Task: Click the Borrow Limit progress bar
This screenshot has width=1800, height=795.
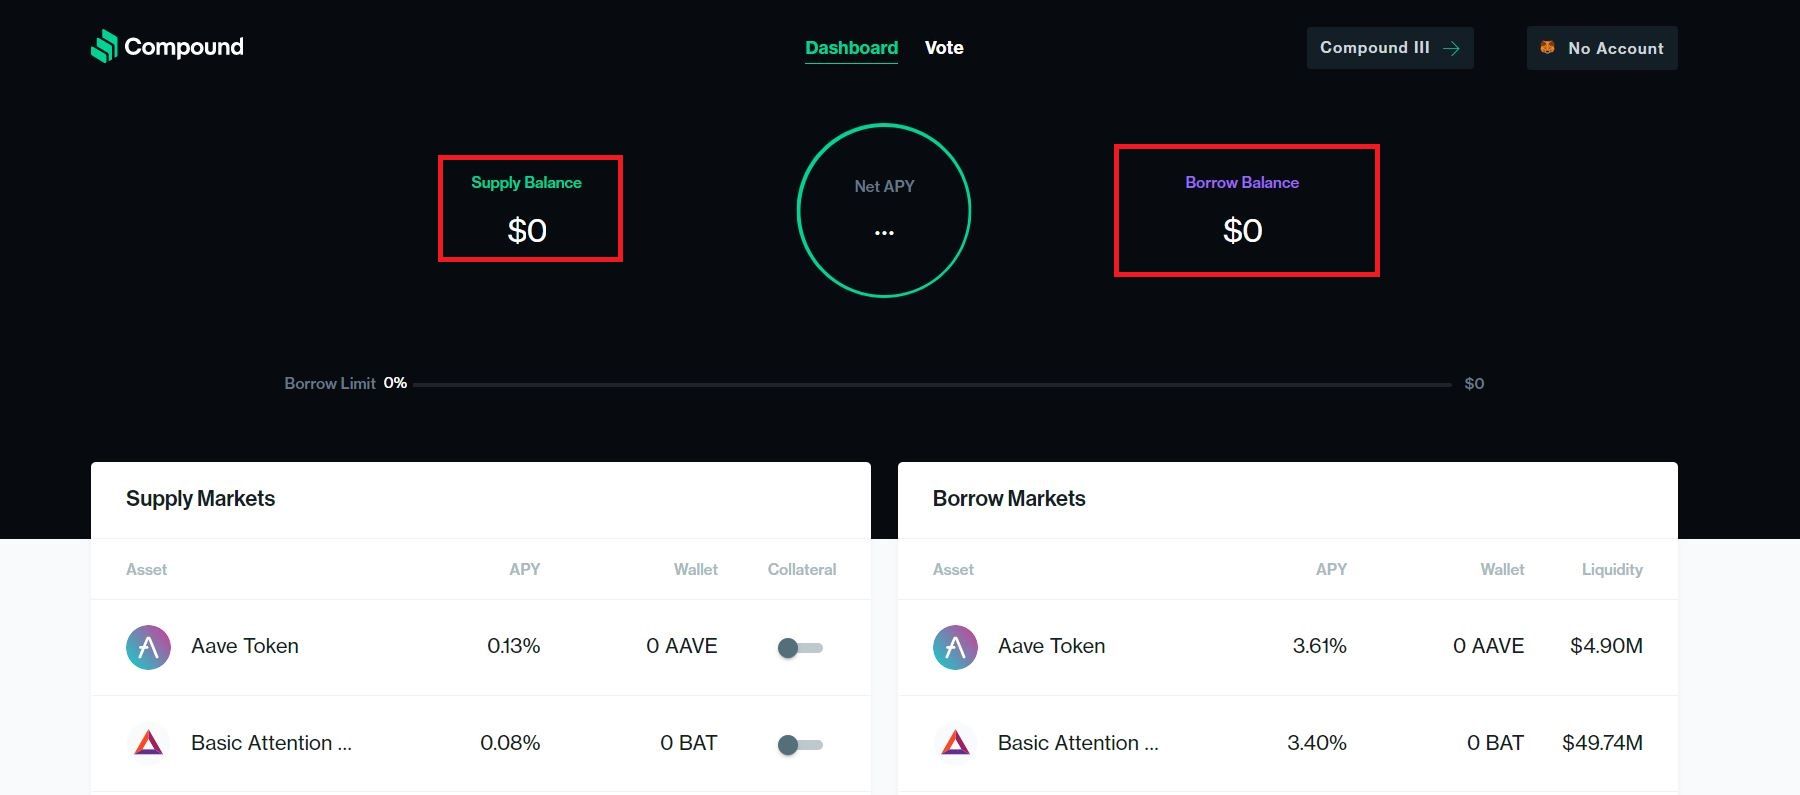Action: [x=932, y=384]
